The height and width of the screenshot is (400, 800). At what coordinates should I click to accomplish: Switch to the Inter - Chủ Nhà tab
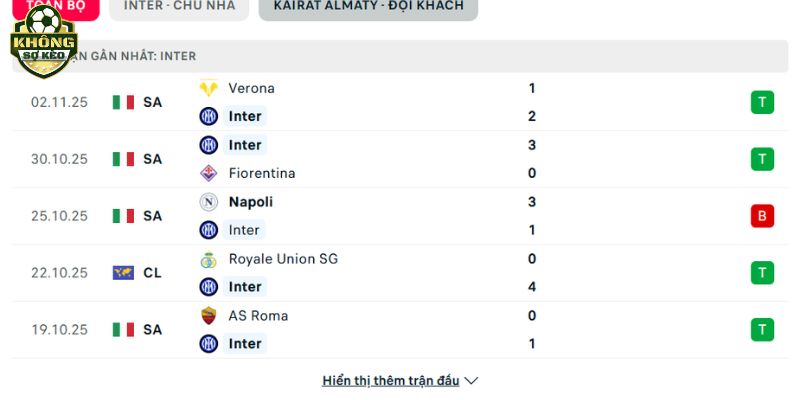[x=179, y=6]
